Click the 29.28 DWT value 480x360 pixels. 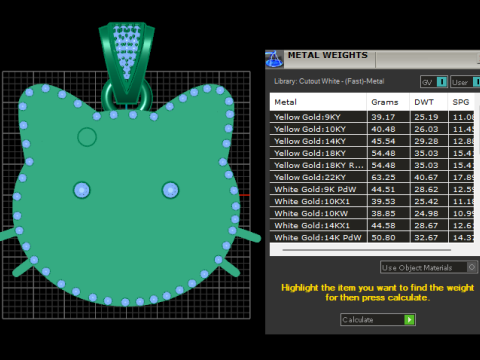[426, 141]
